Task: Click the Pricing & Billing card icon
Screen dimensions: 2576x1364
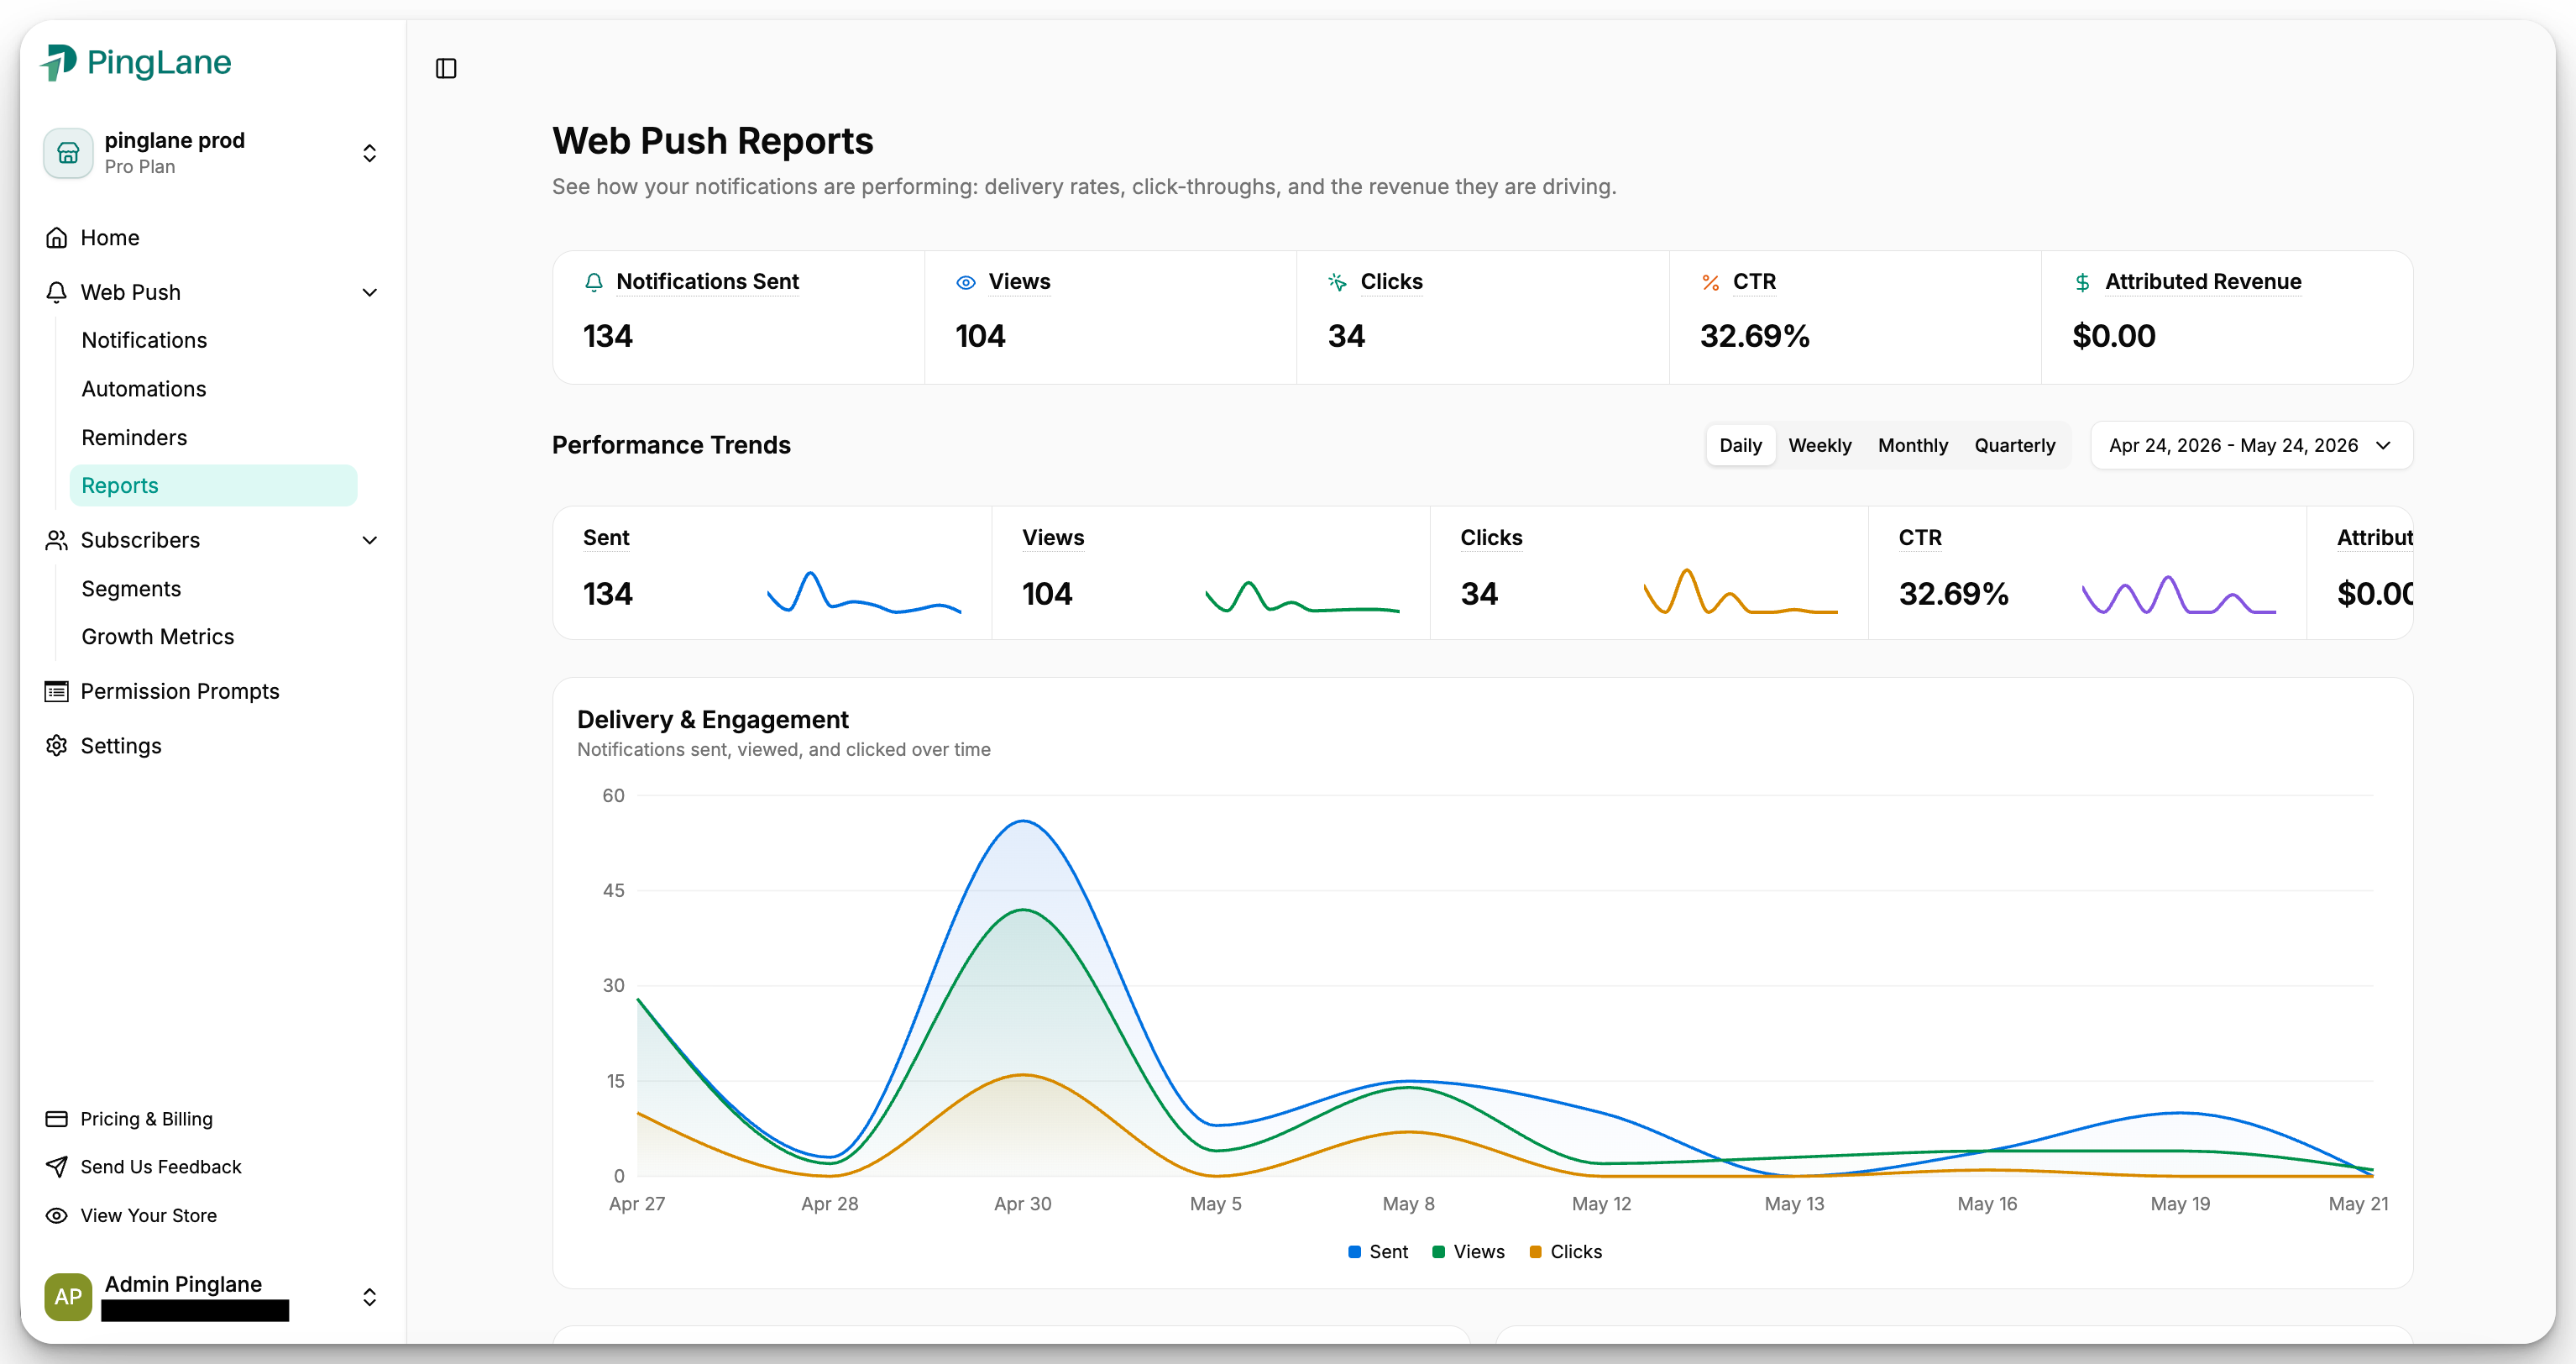Action: [x=57, y=1119]
